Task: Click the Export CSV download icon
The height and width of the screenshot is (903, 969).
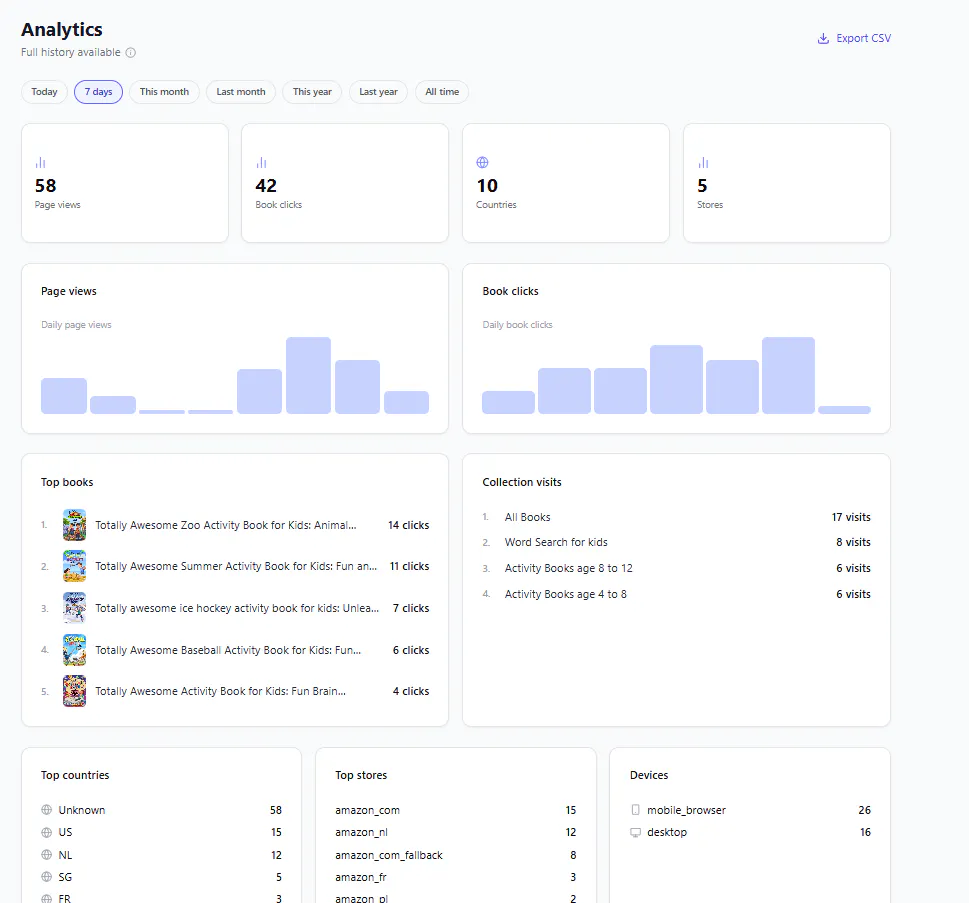Action: (x=823, y=38)
